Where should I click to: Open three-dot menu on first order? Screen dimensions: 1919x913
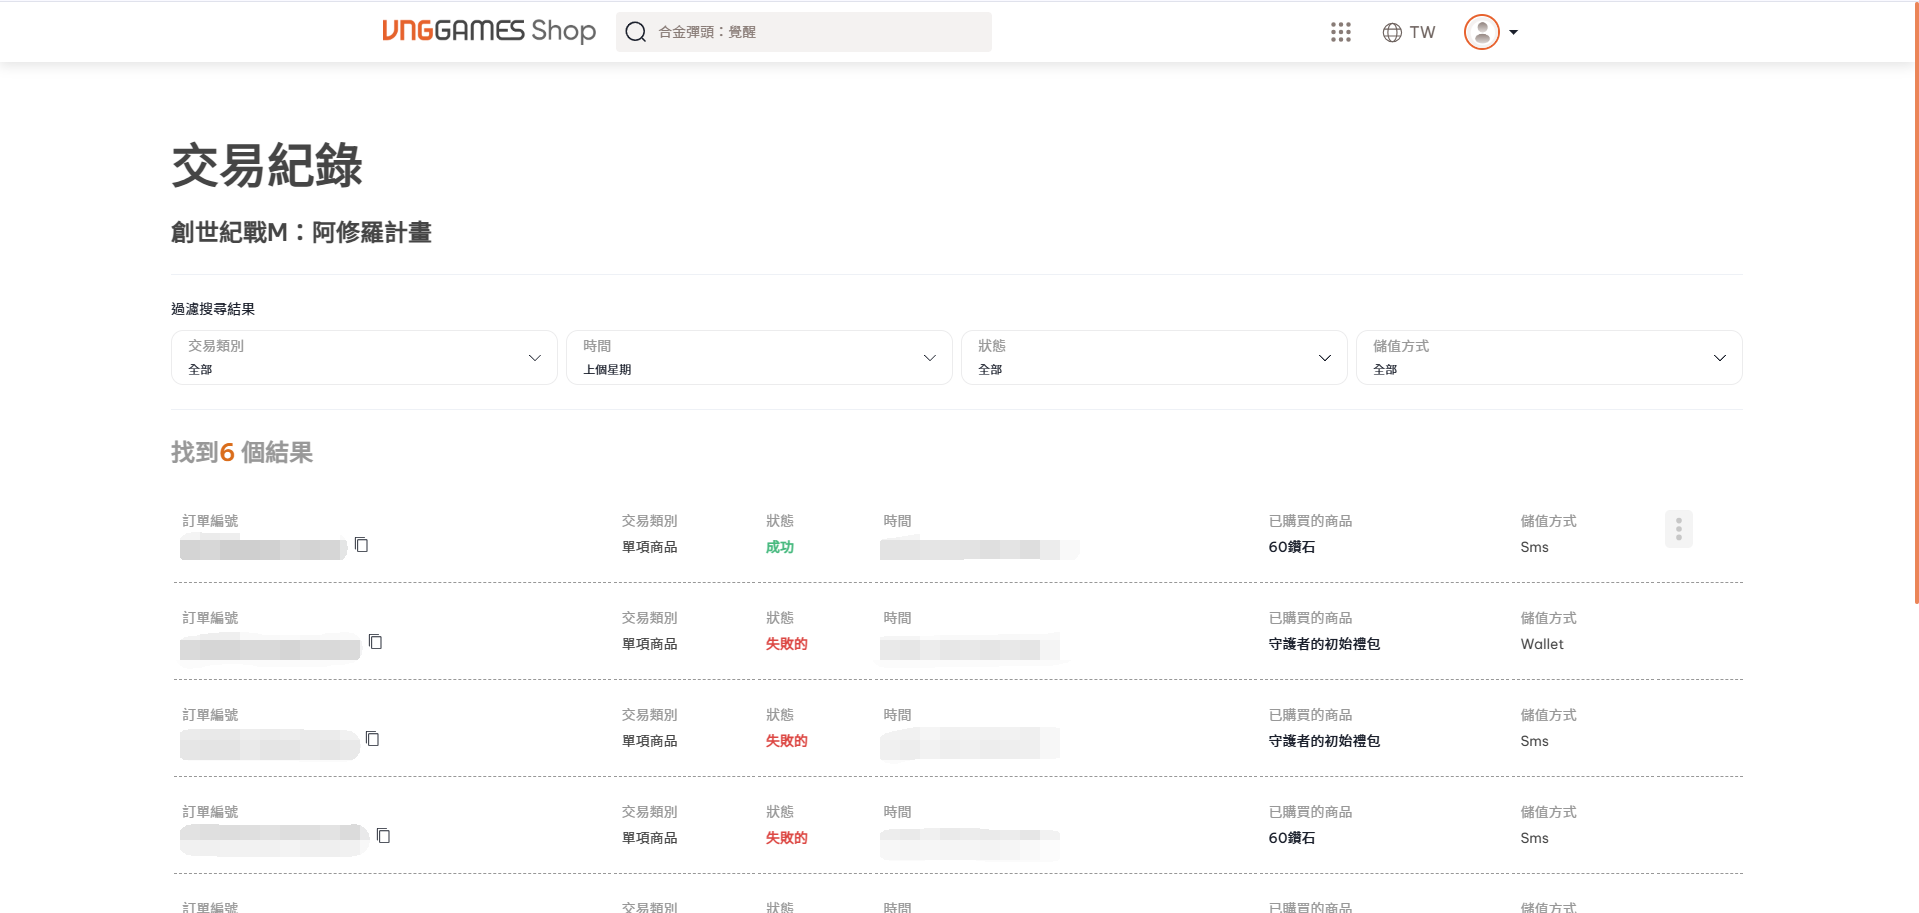(x=1678, y=529)
